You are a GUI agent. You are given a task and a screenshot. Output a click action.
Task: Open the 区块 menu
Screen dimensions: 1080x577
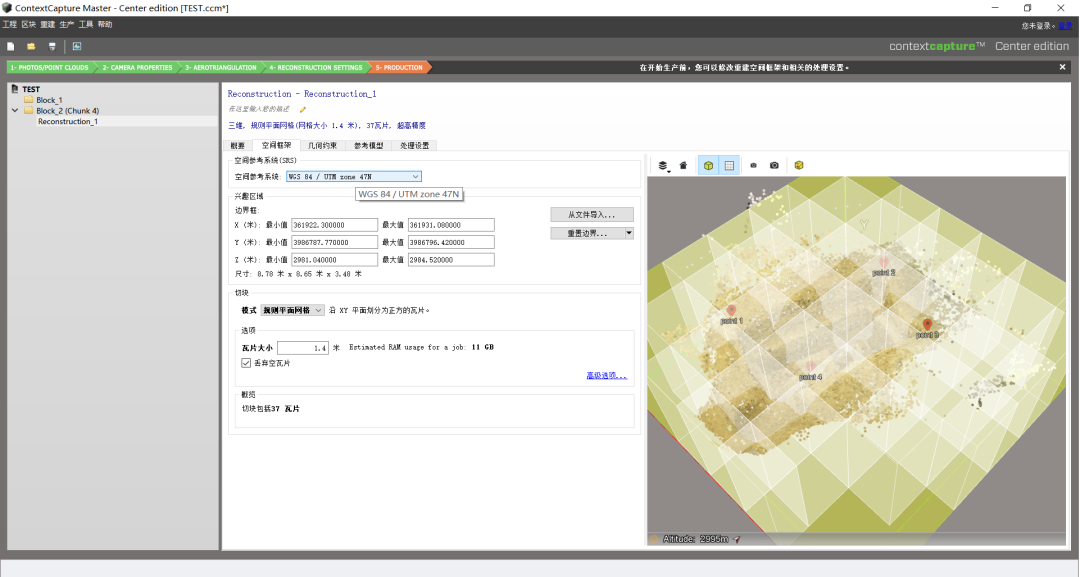(28, 25)
